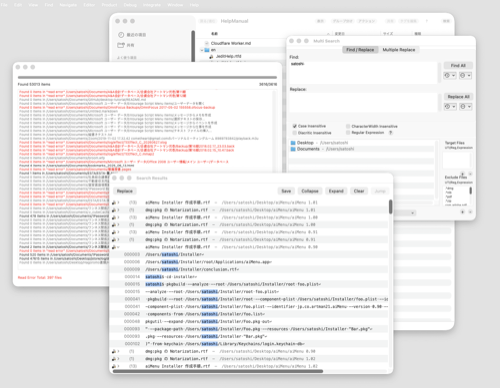The width and height of the screenshot is (500, 388).
Task: Click the en folder icon in HelpManual window
Action: point(207,50)
